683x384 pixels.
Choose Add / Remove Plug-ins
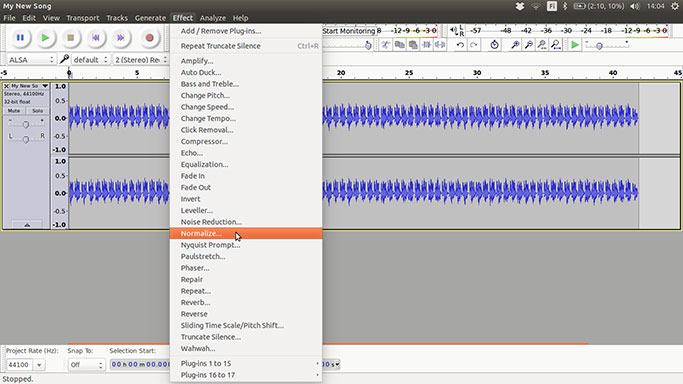point(246,31)
